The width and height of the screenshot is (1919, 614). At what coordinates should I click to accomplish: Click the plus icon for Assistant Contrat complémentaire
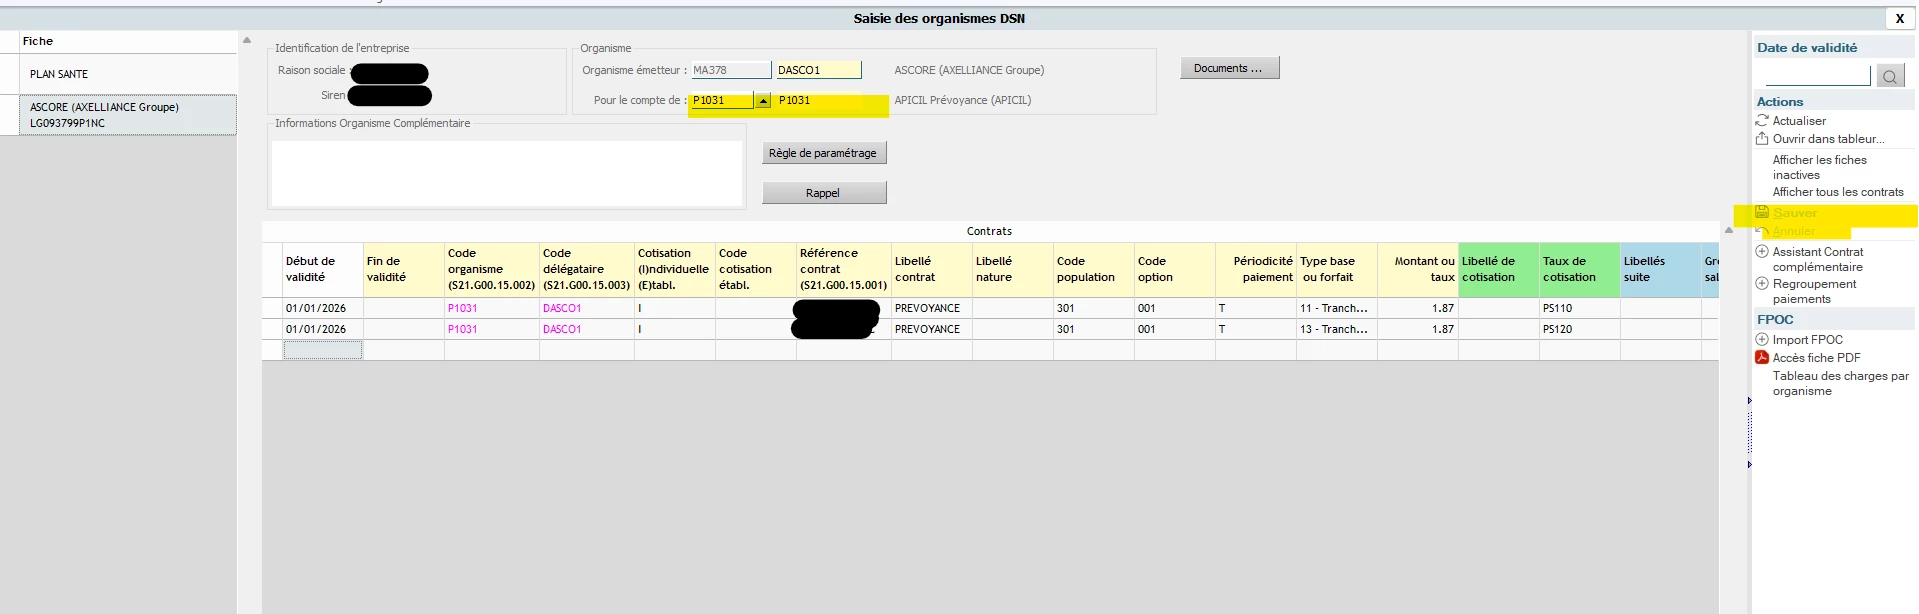pos(1762,251)
